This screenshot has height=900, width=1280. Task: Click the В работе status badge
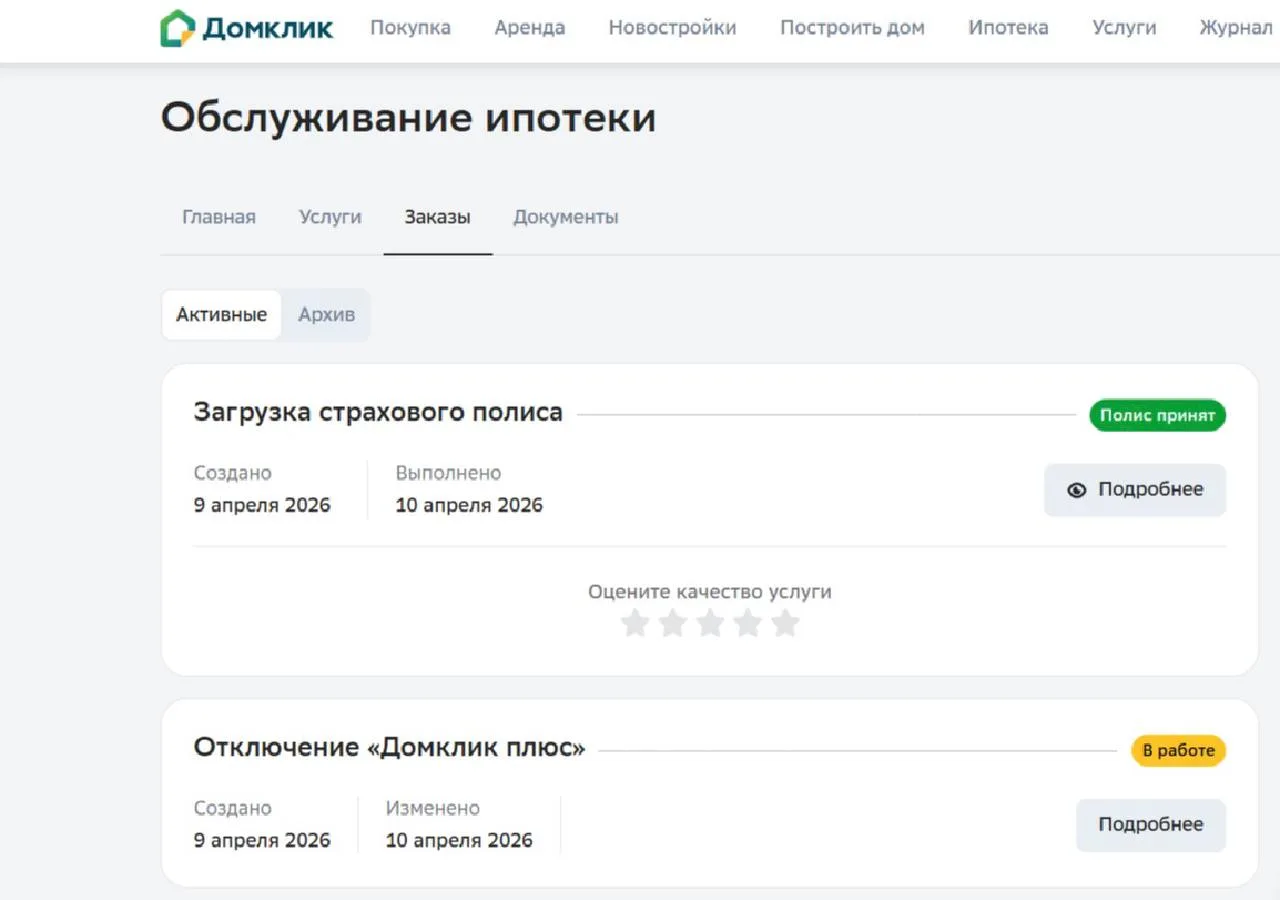point(1178,751)
